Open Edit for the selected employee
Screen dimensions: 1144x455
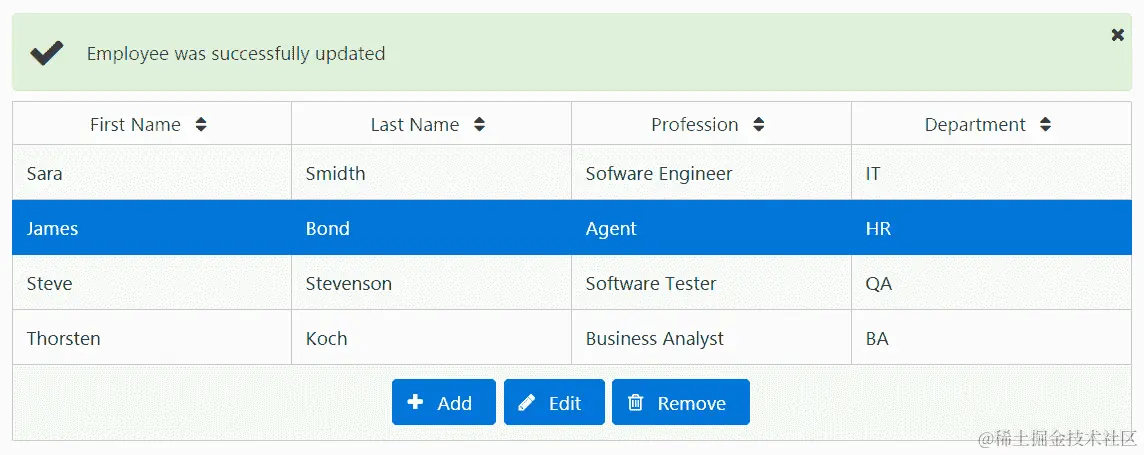coord(553,403)
